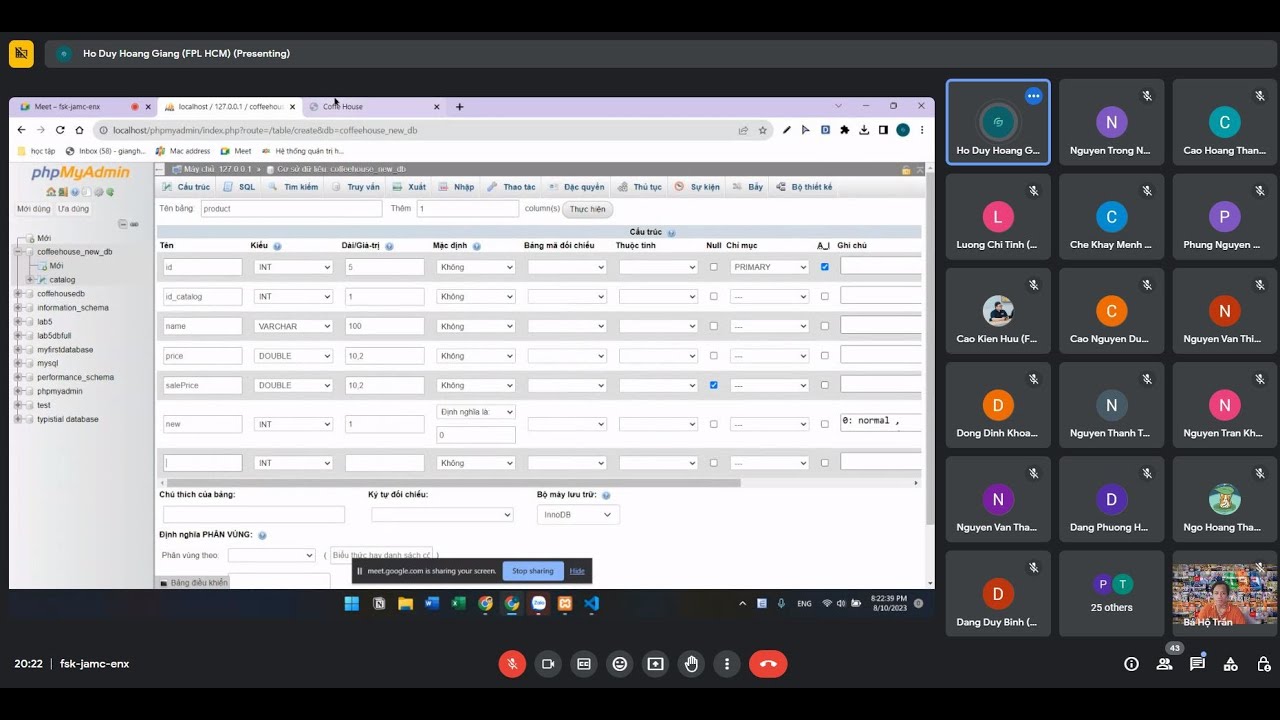Image resolution: width=1280 pixels, height=720 pixels.
Task: Click the Thực hiện button
Action: click(588, 209)
